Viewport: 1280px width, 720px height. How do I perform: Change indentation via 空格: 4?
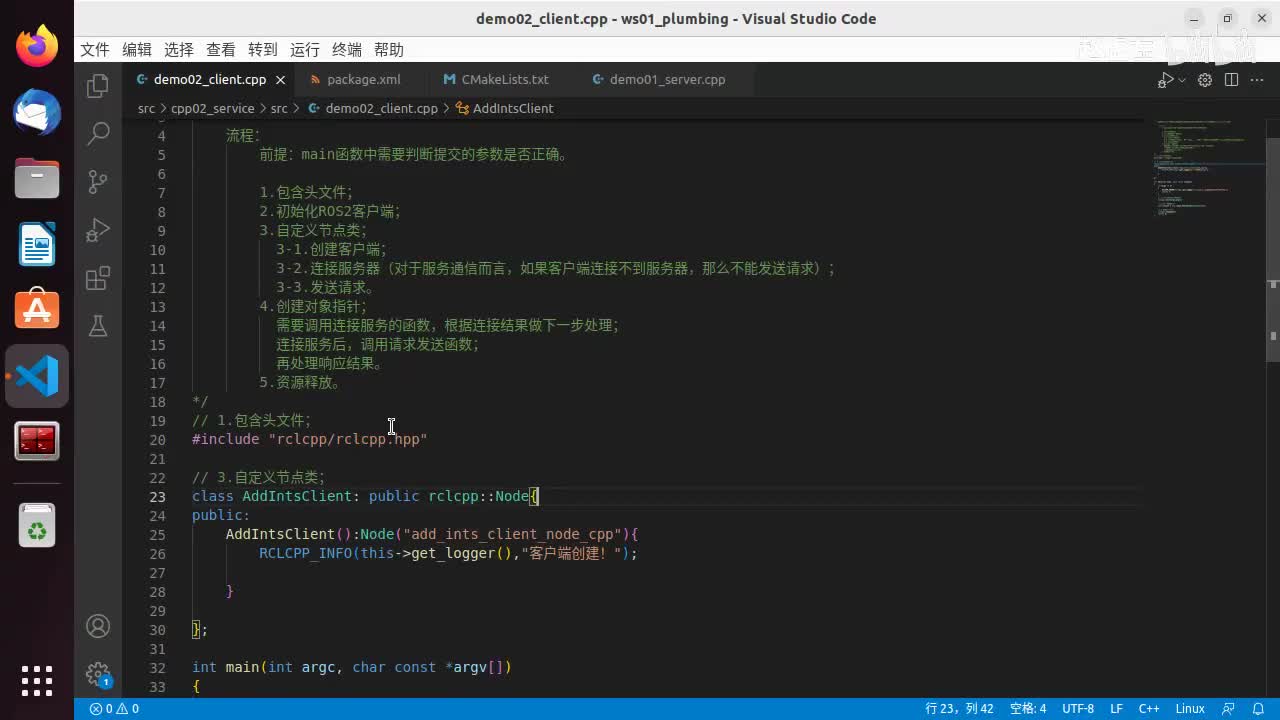tap(1028, 709)
